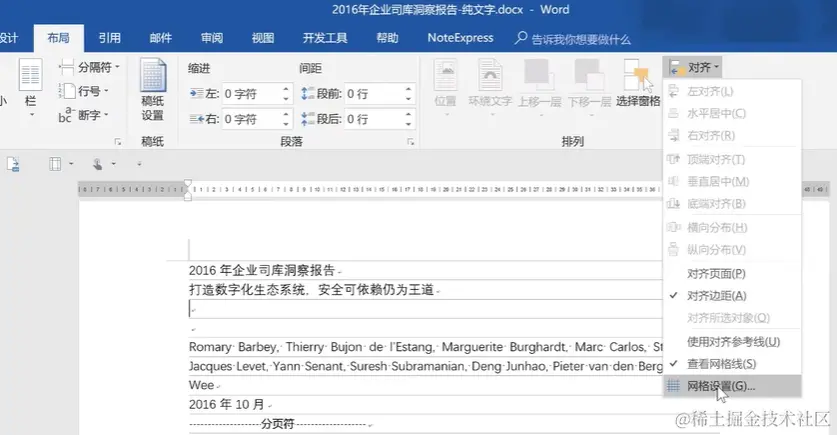Screen dimensions: 837x435
Task: Toggle the checked 查看网格线(S) option
Action: 732,364
